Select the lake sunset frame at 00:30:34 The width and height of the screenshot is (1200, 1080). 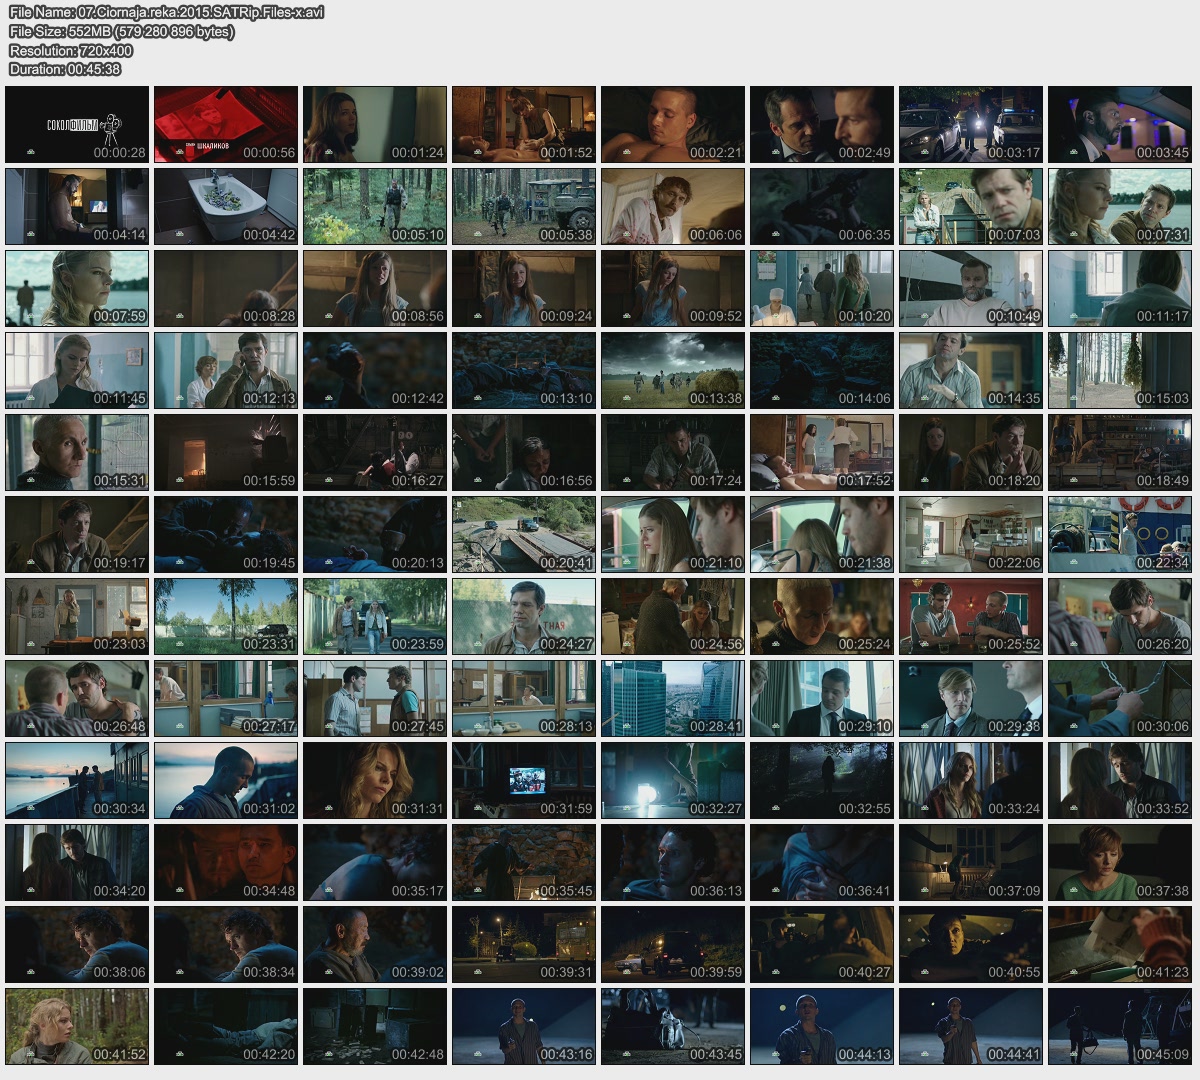pyautogui.click(x=77, y=780)
